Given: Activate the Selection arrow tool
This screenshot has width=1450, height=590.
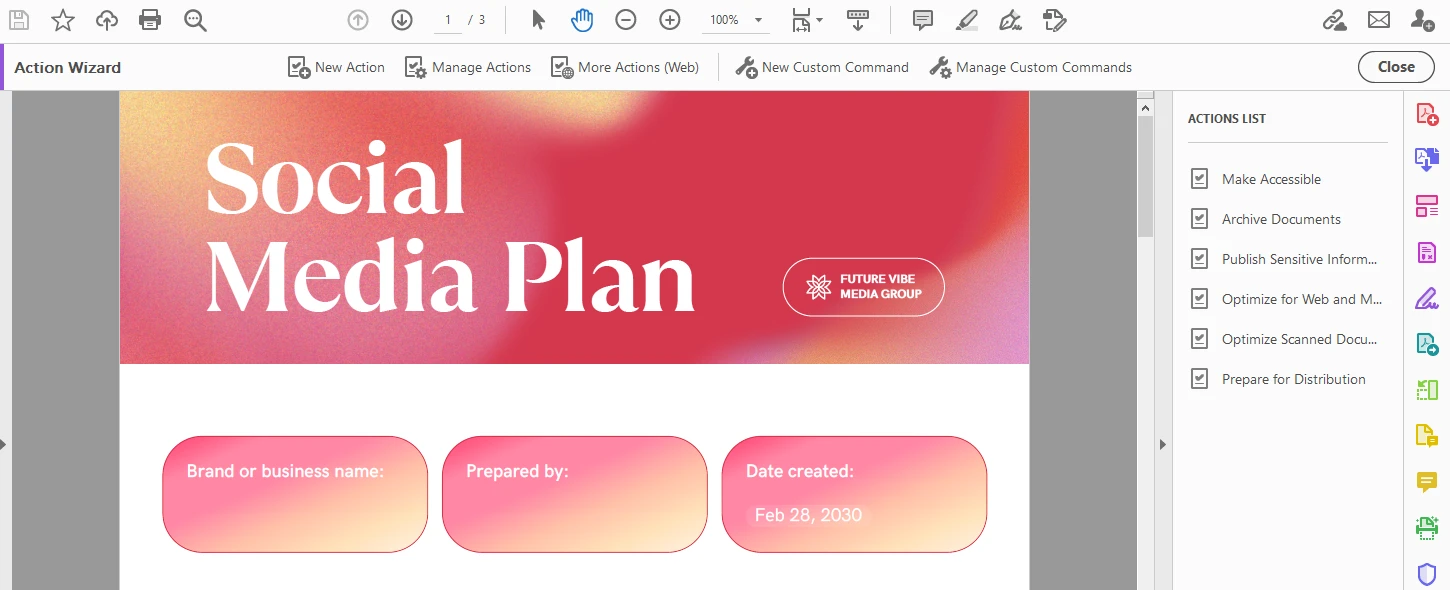Looking at the screenshot, I should [x=538, y=20].
